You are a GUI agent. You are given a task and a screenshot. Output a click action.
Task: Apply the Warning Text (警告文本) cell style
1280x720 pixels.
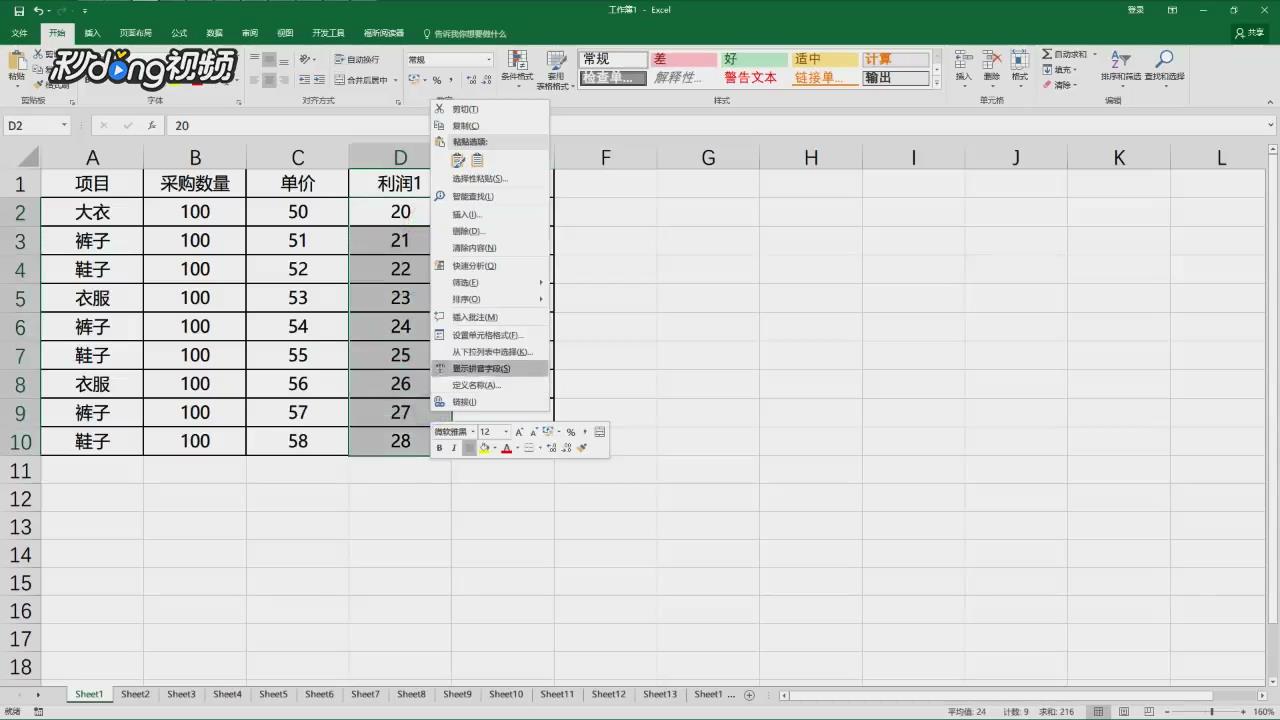(x=754, y=77)
